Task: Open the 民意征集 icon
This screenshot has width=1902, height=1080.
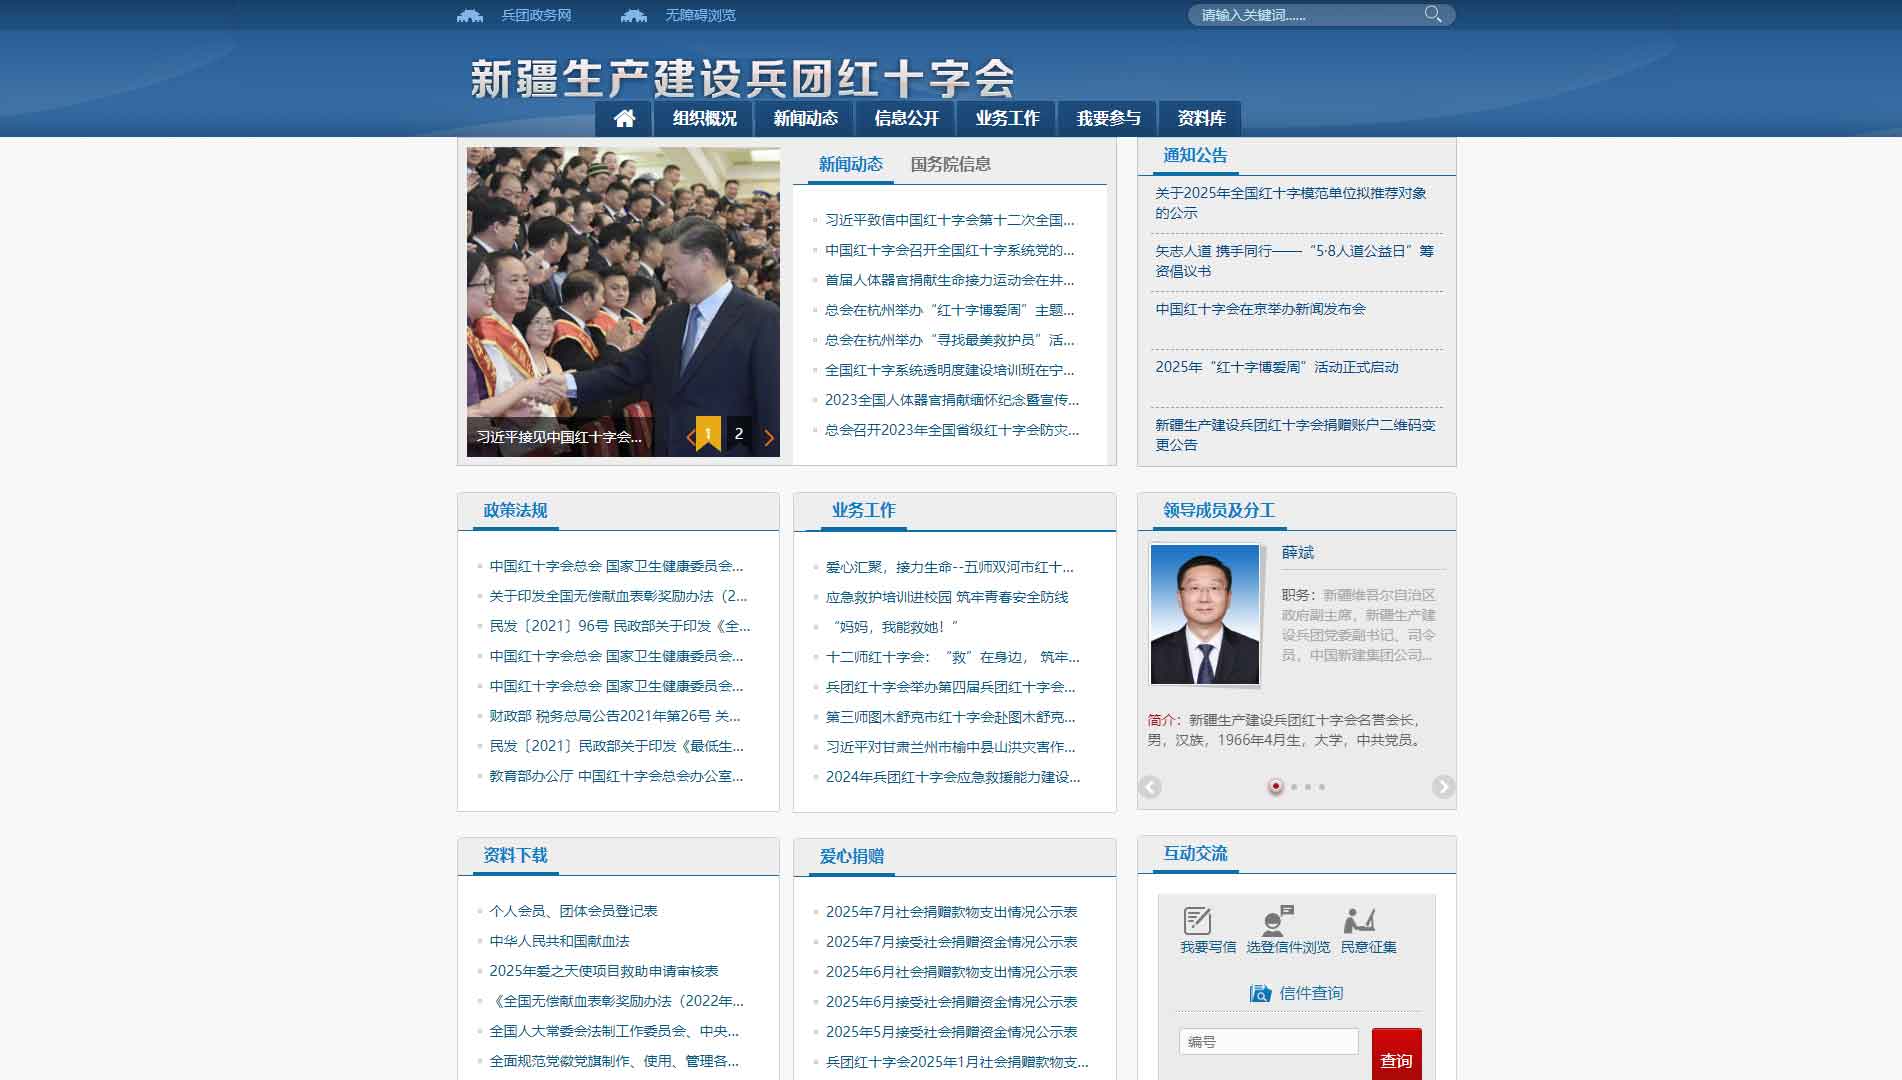Action: pos(1359,920)
